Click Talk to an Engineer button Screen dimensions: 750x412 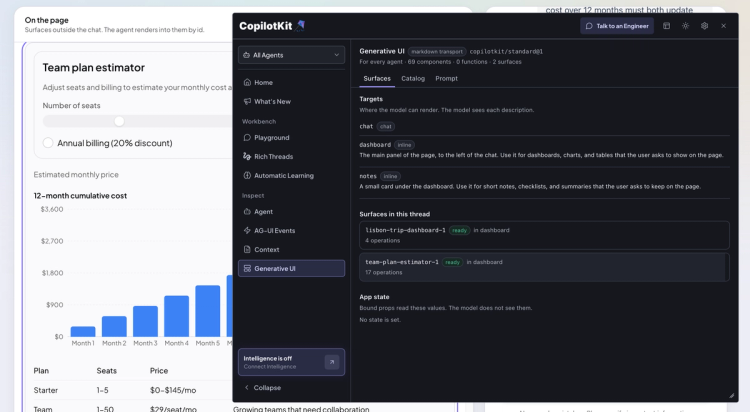click(617, 26)
